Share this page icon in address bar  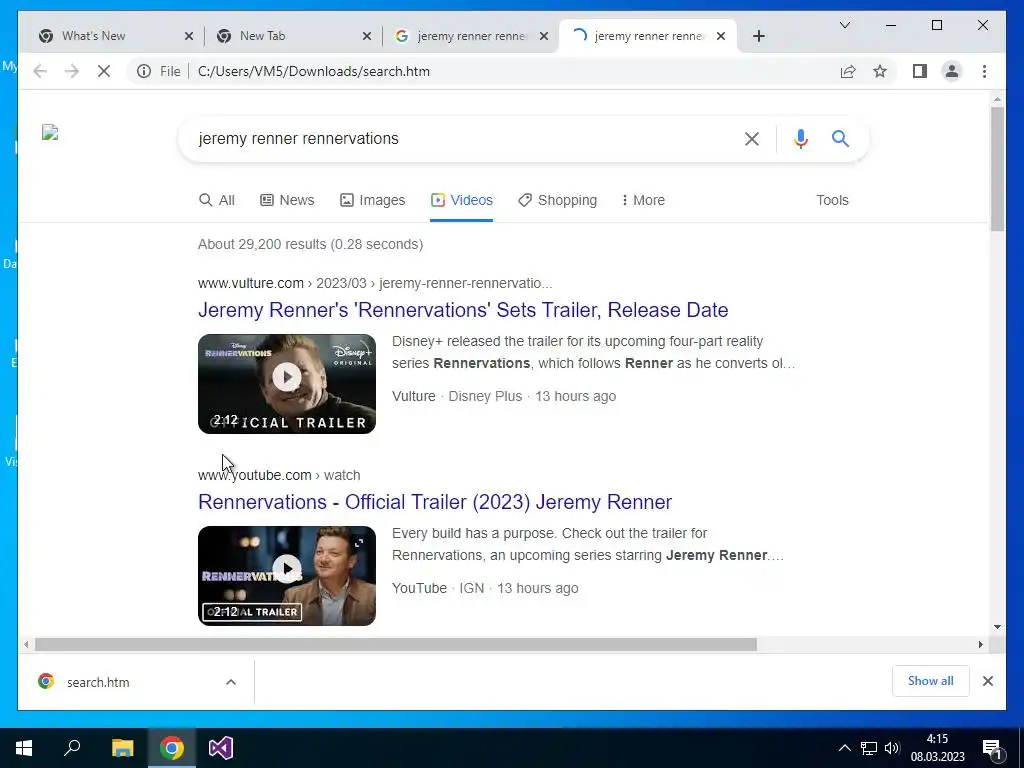click(x=848, y=71)
